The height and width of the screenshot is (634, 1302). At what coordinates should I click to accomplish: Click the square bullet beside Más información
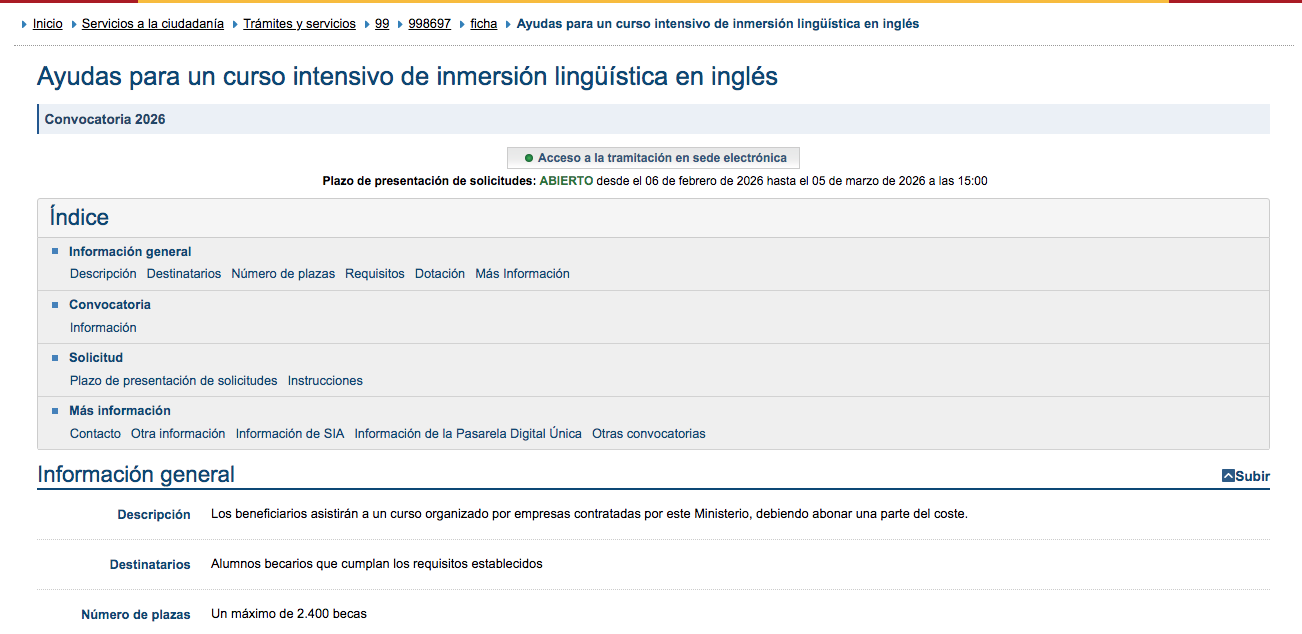54,410
